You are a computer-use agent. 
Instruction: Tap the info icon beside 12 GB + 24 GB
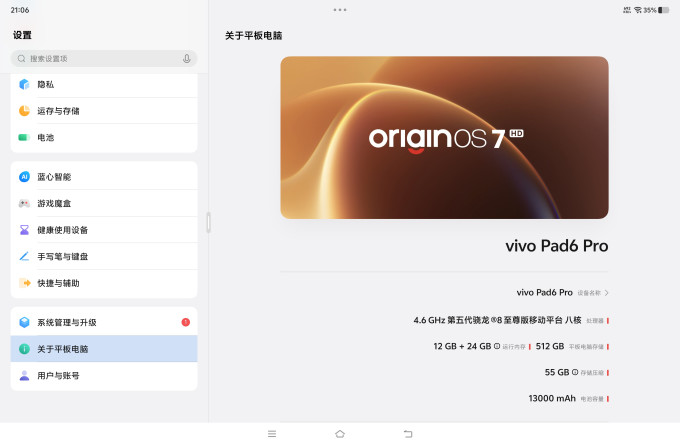(x=497, y=346)
